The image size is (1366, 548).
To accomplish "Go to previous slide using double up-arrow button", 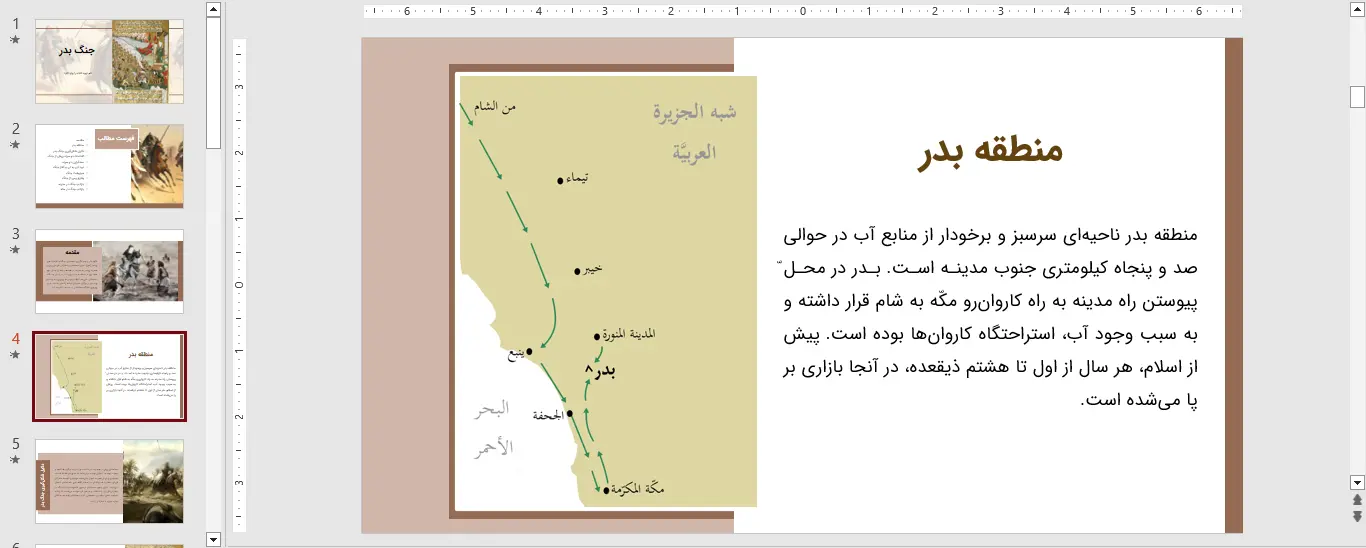I will tap(1357, 499).
